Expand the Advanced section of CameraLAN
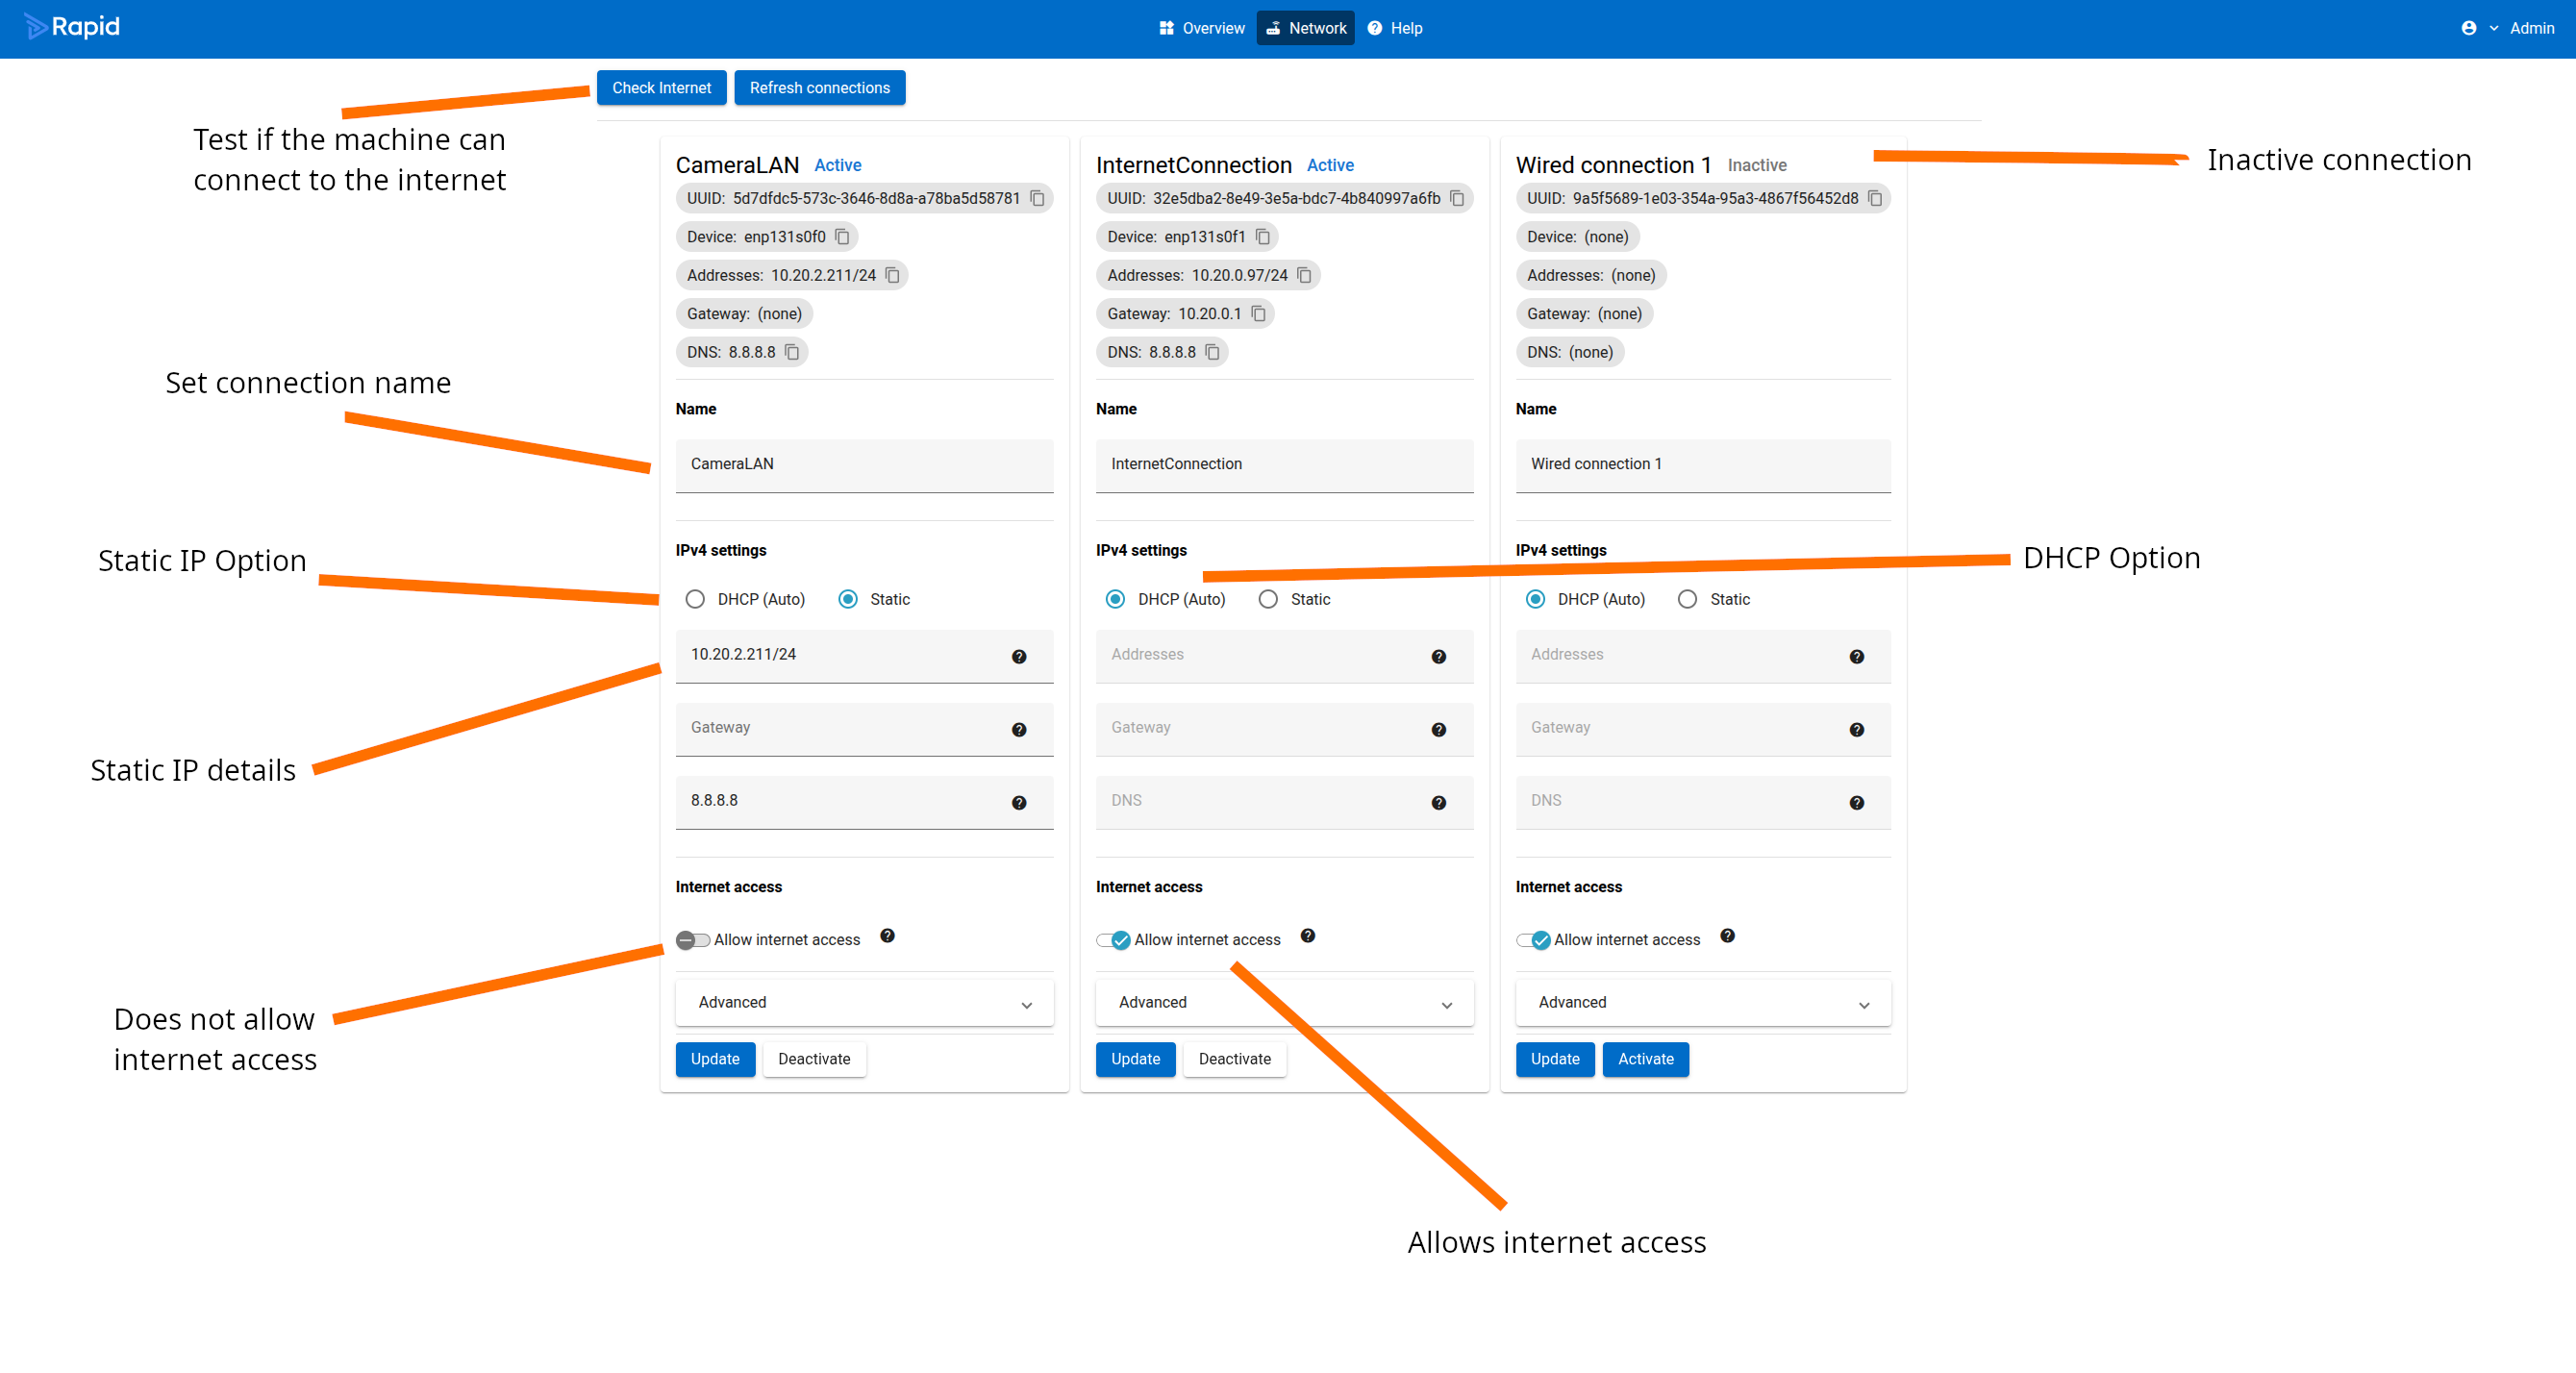Screen dimensions: 2576x1373 tap(864, 1002)
